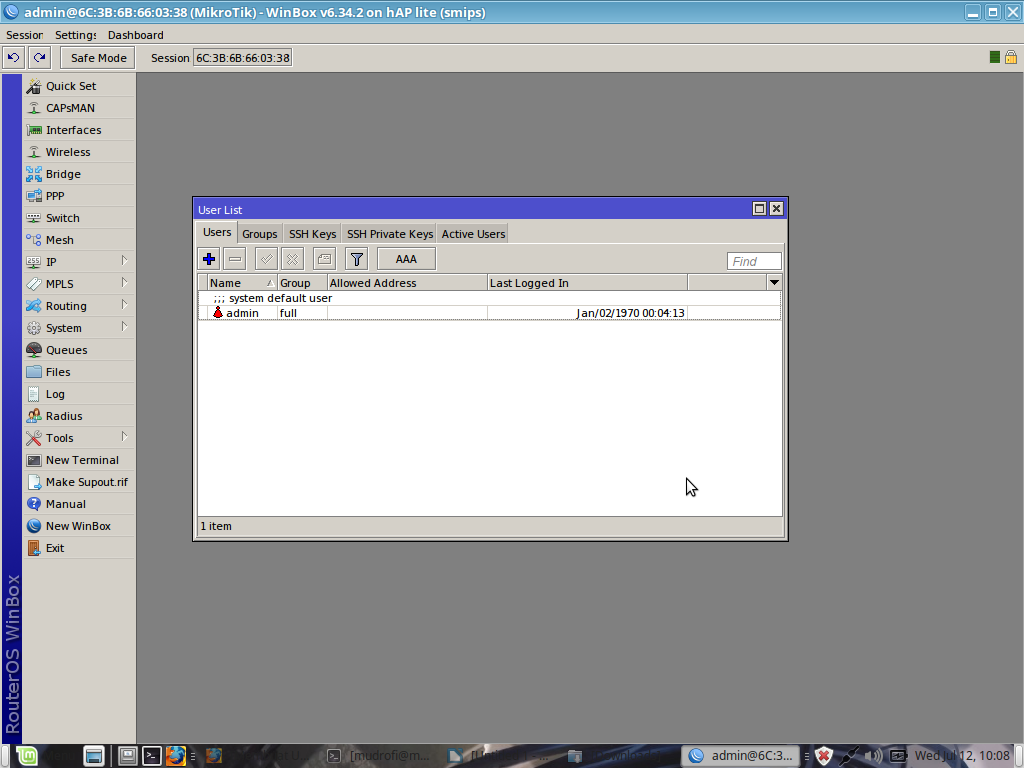
Task: Select the Users tab
Action: coord(217,232)
